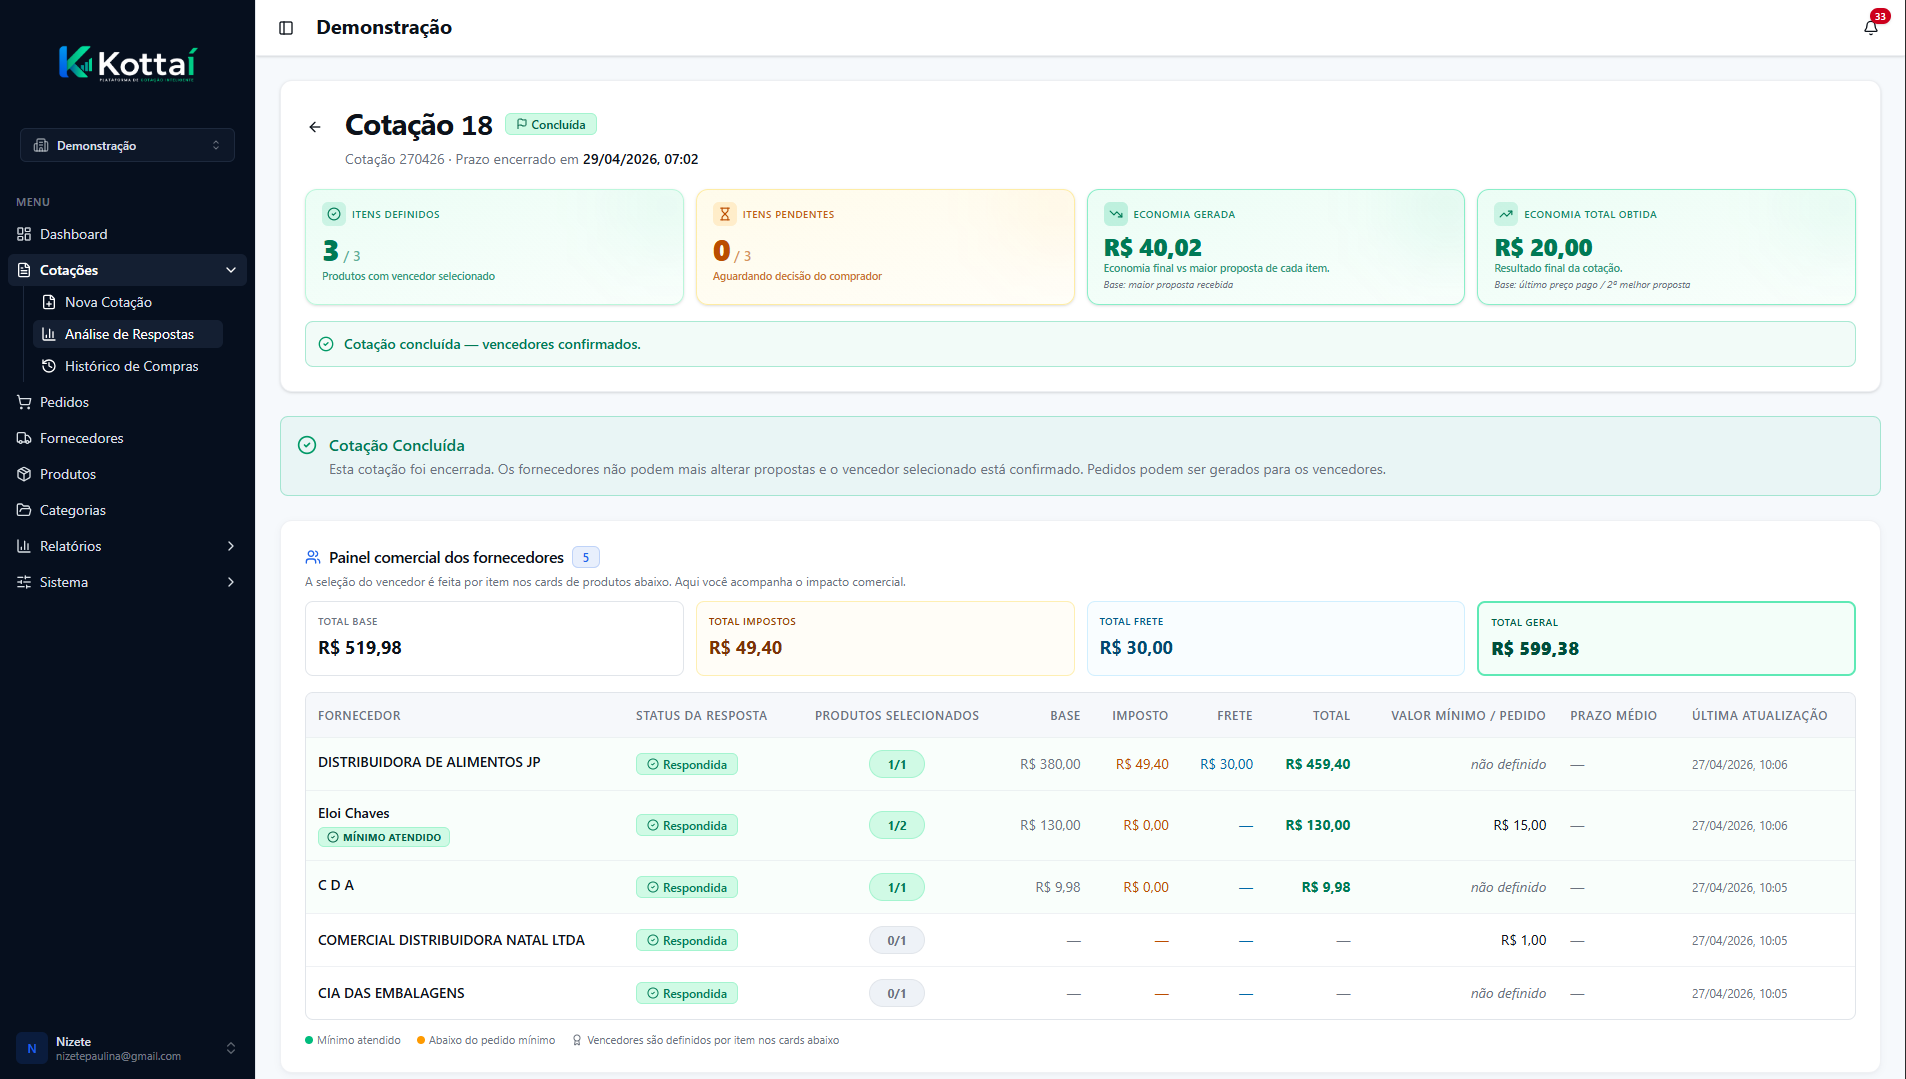Click the user avatar N
The height and width of the screenshot is (1079, 1906).
click(32, 1048)
